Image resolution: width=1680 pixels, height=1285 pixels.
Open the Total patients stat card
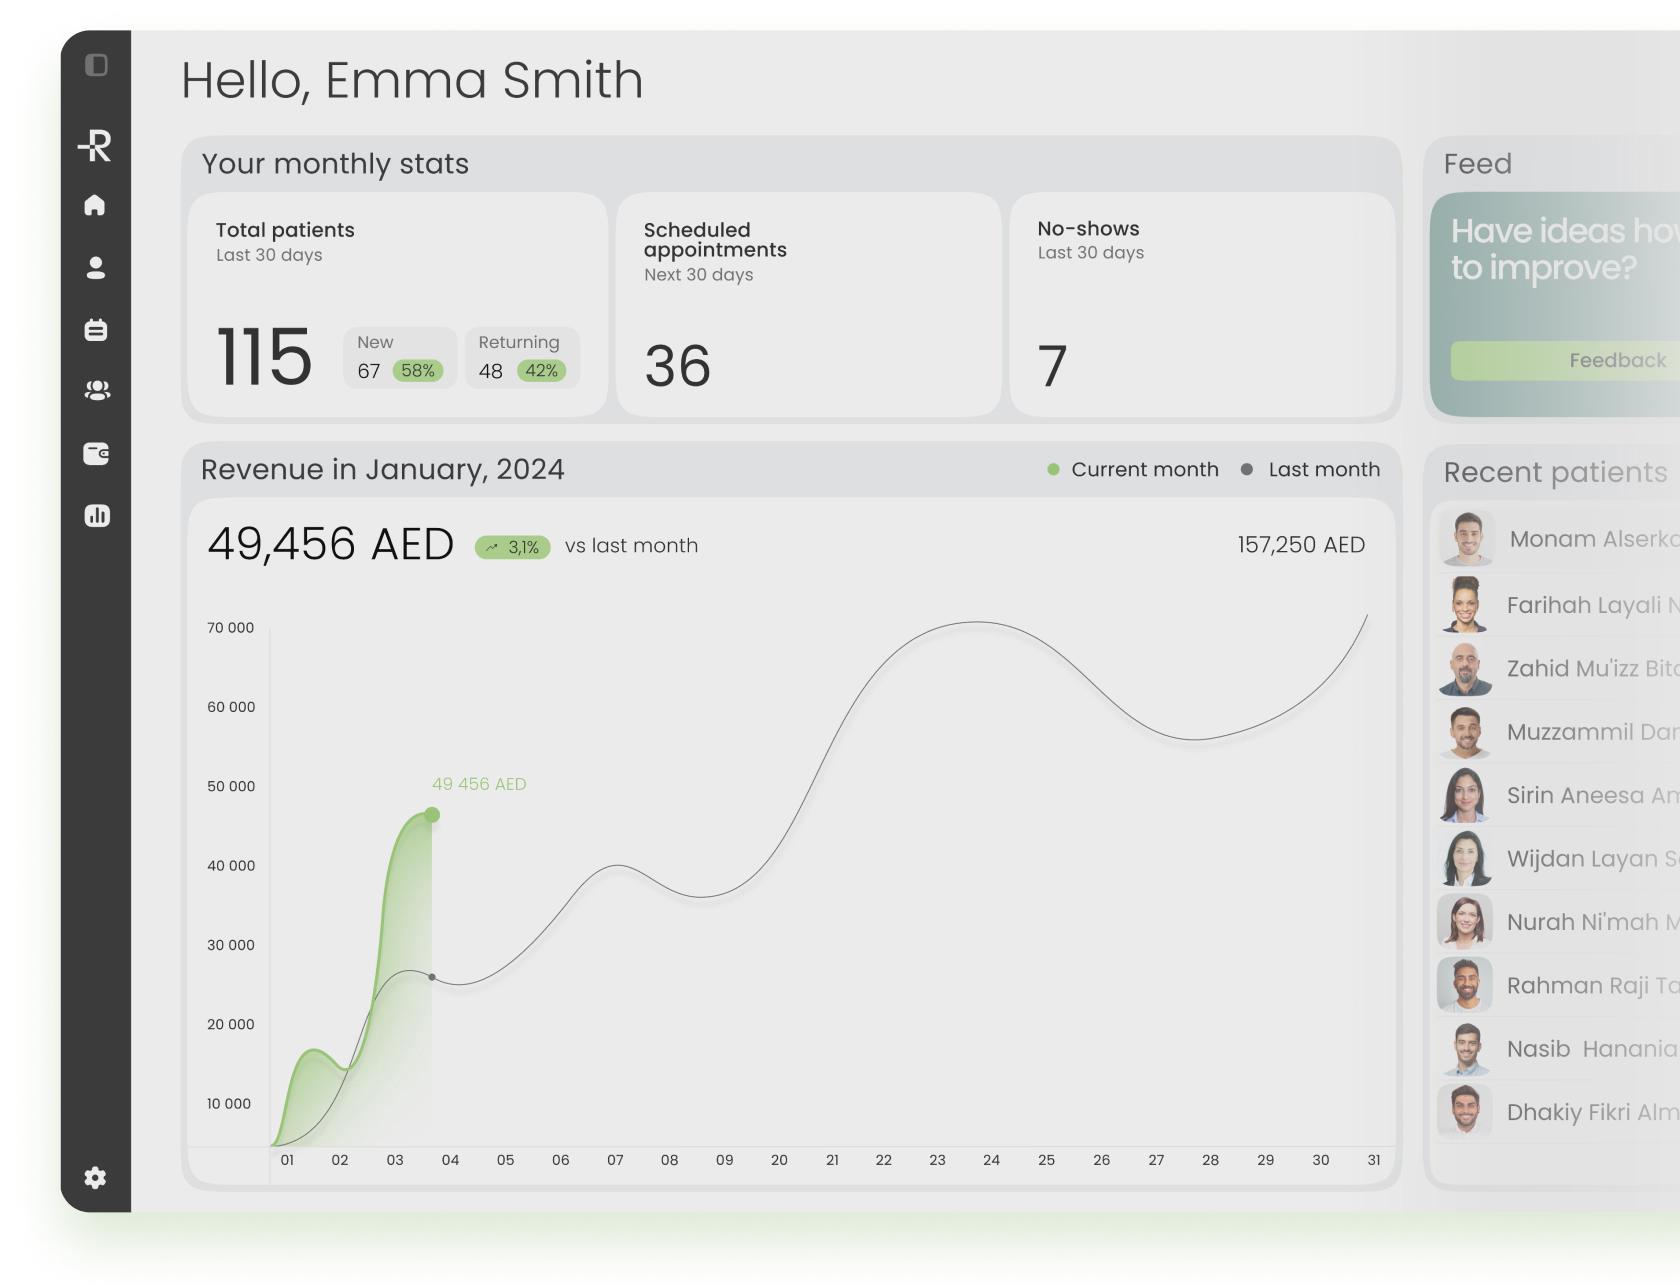click(397, 304)
